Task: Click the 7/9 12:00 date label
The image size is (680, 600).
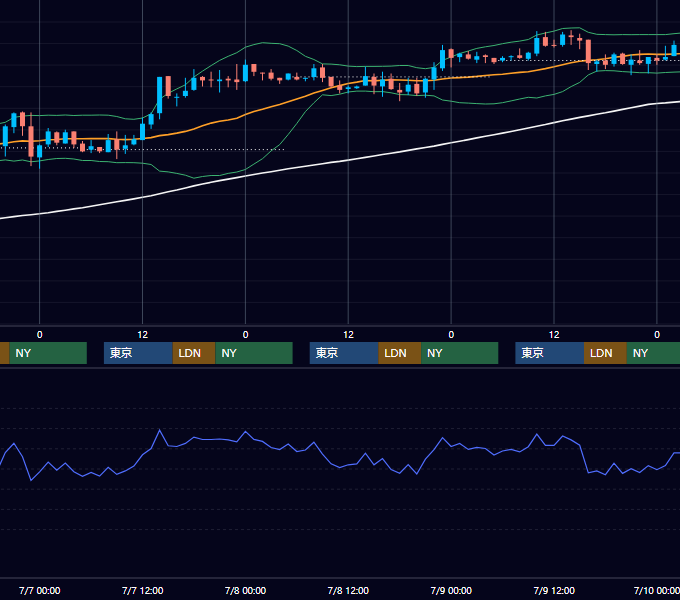Action: tap(554, 590)
